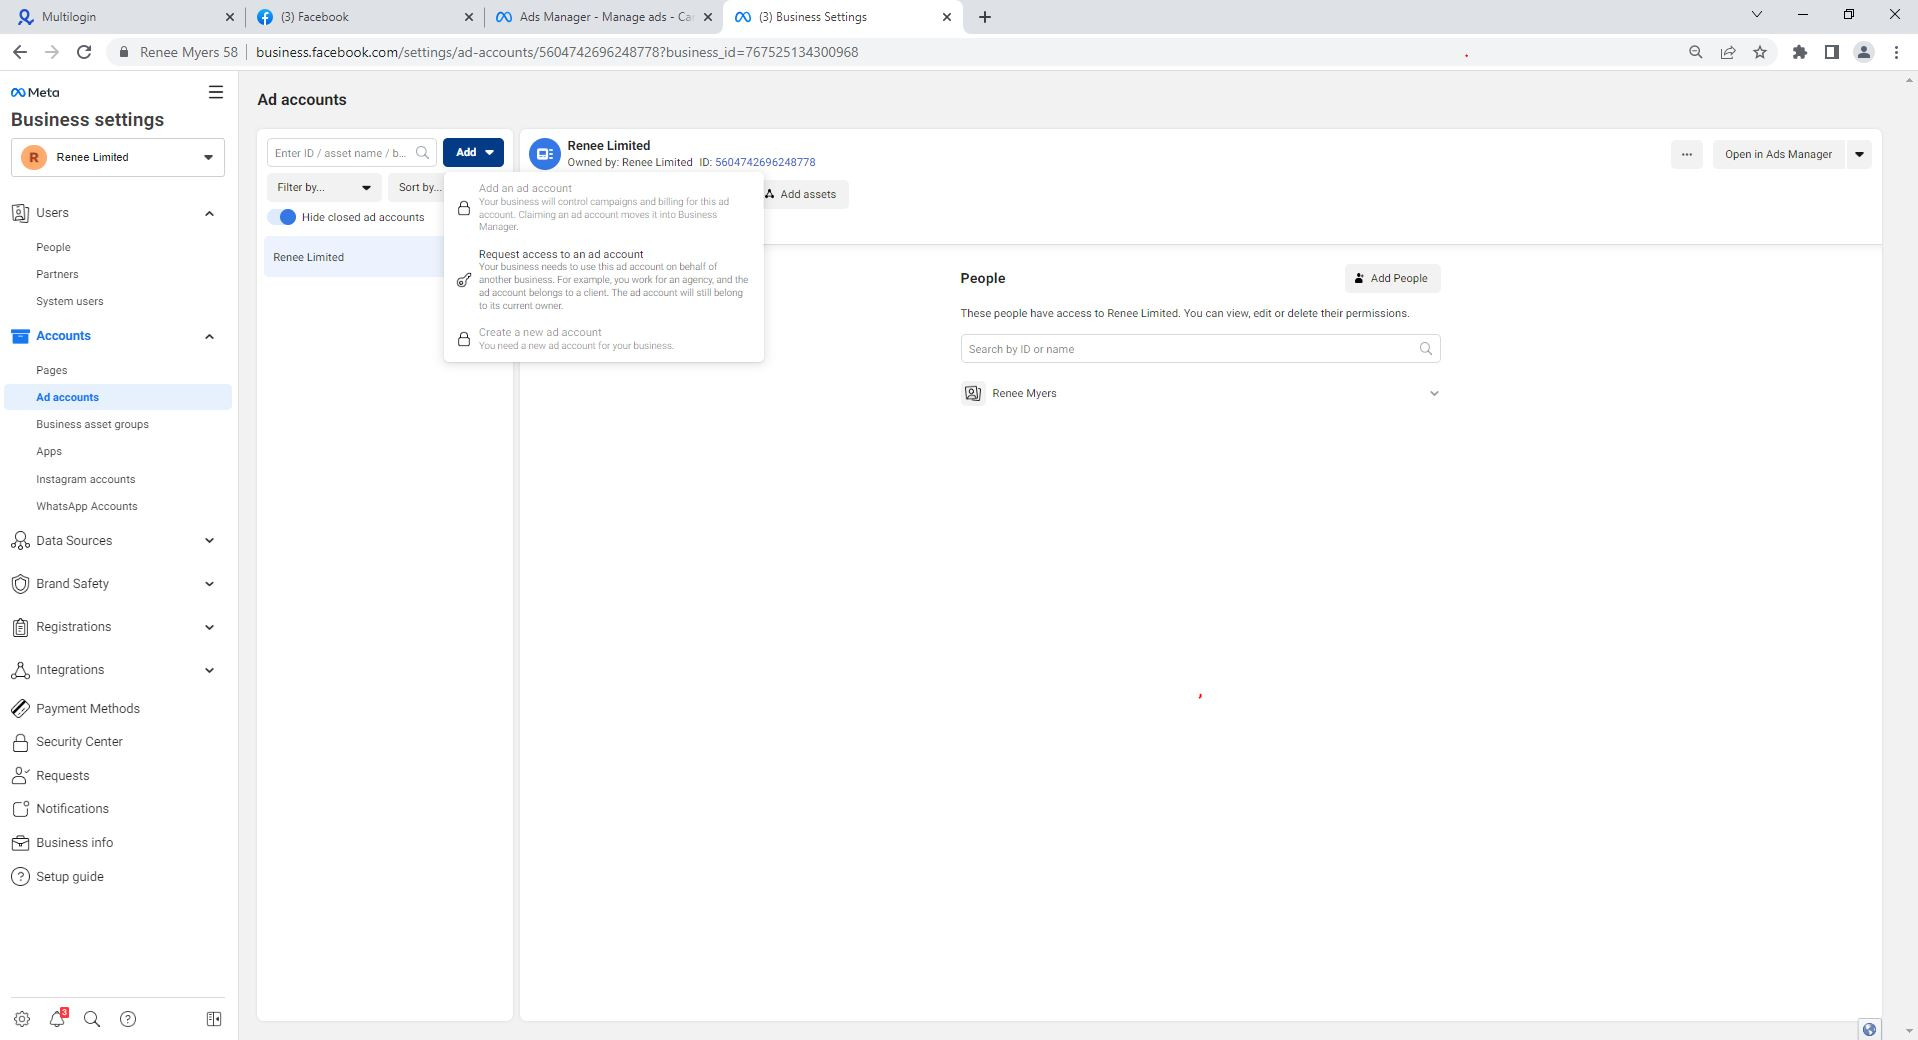Viewport: 1918px width, 1040px height.
Task: Bookmark this page with the star icon
Action: click(x=1760, y=52)
